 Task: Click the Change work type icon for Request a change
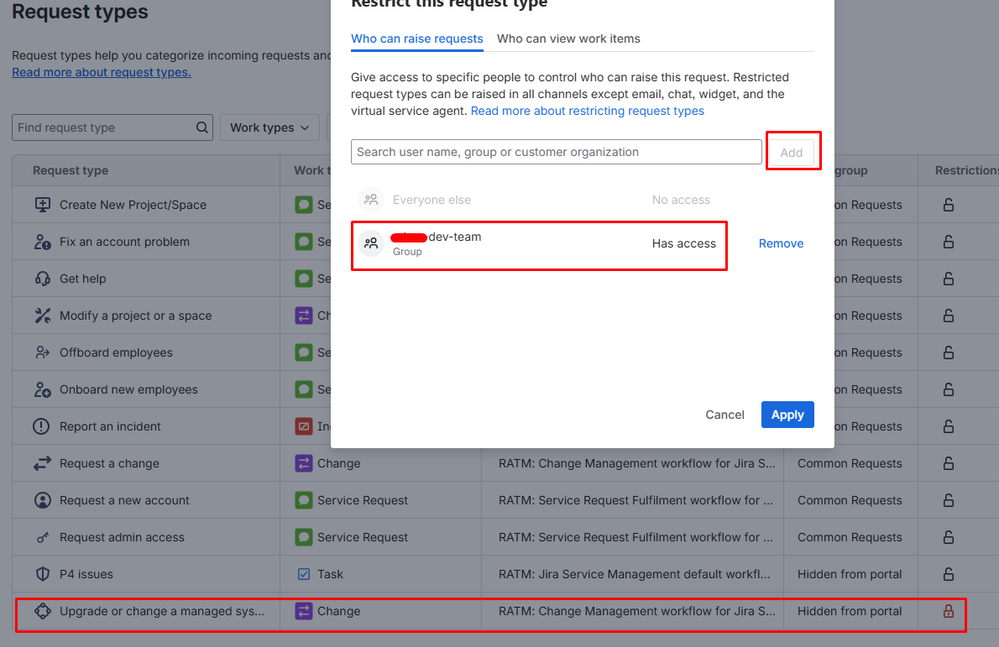303,463
